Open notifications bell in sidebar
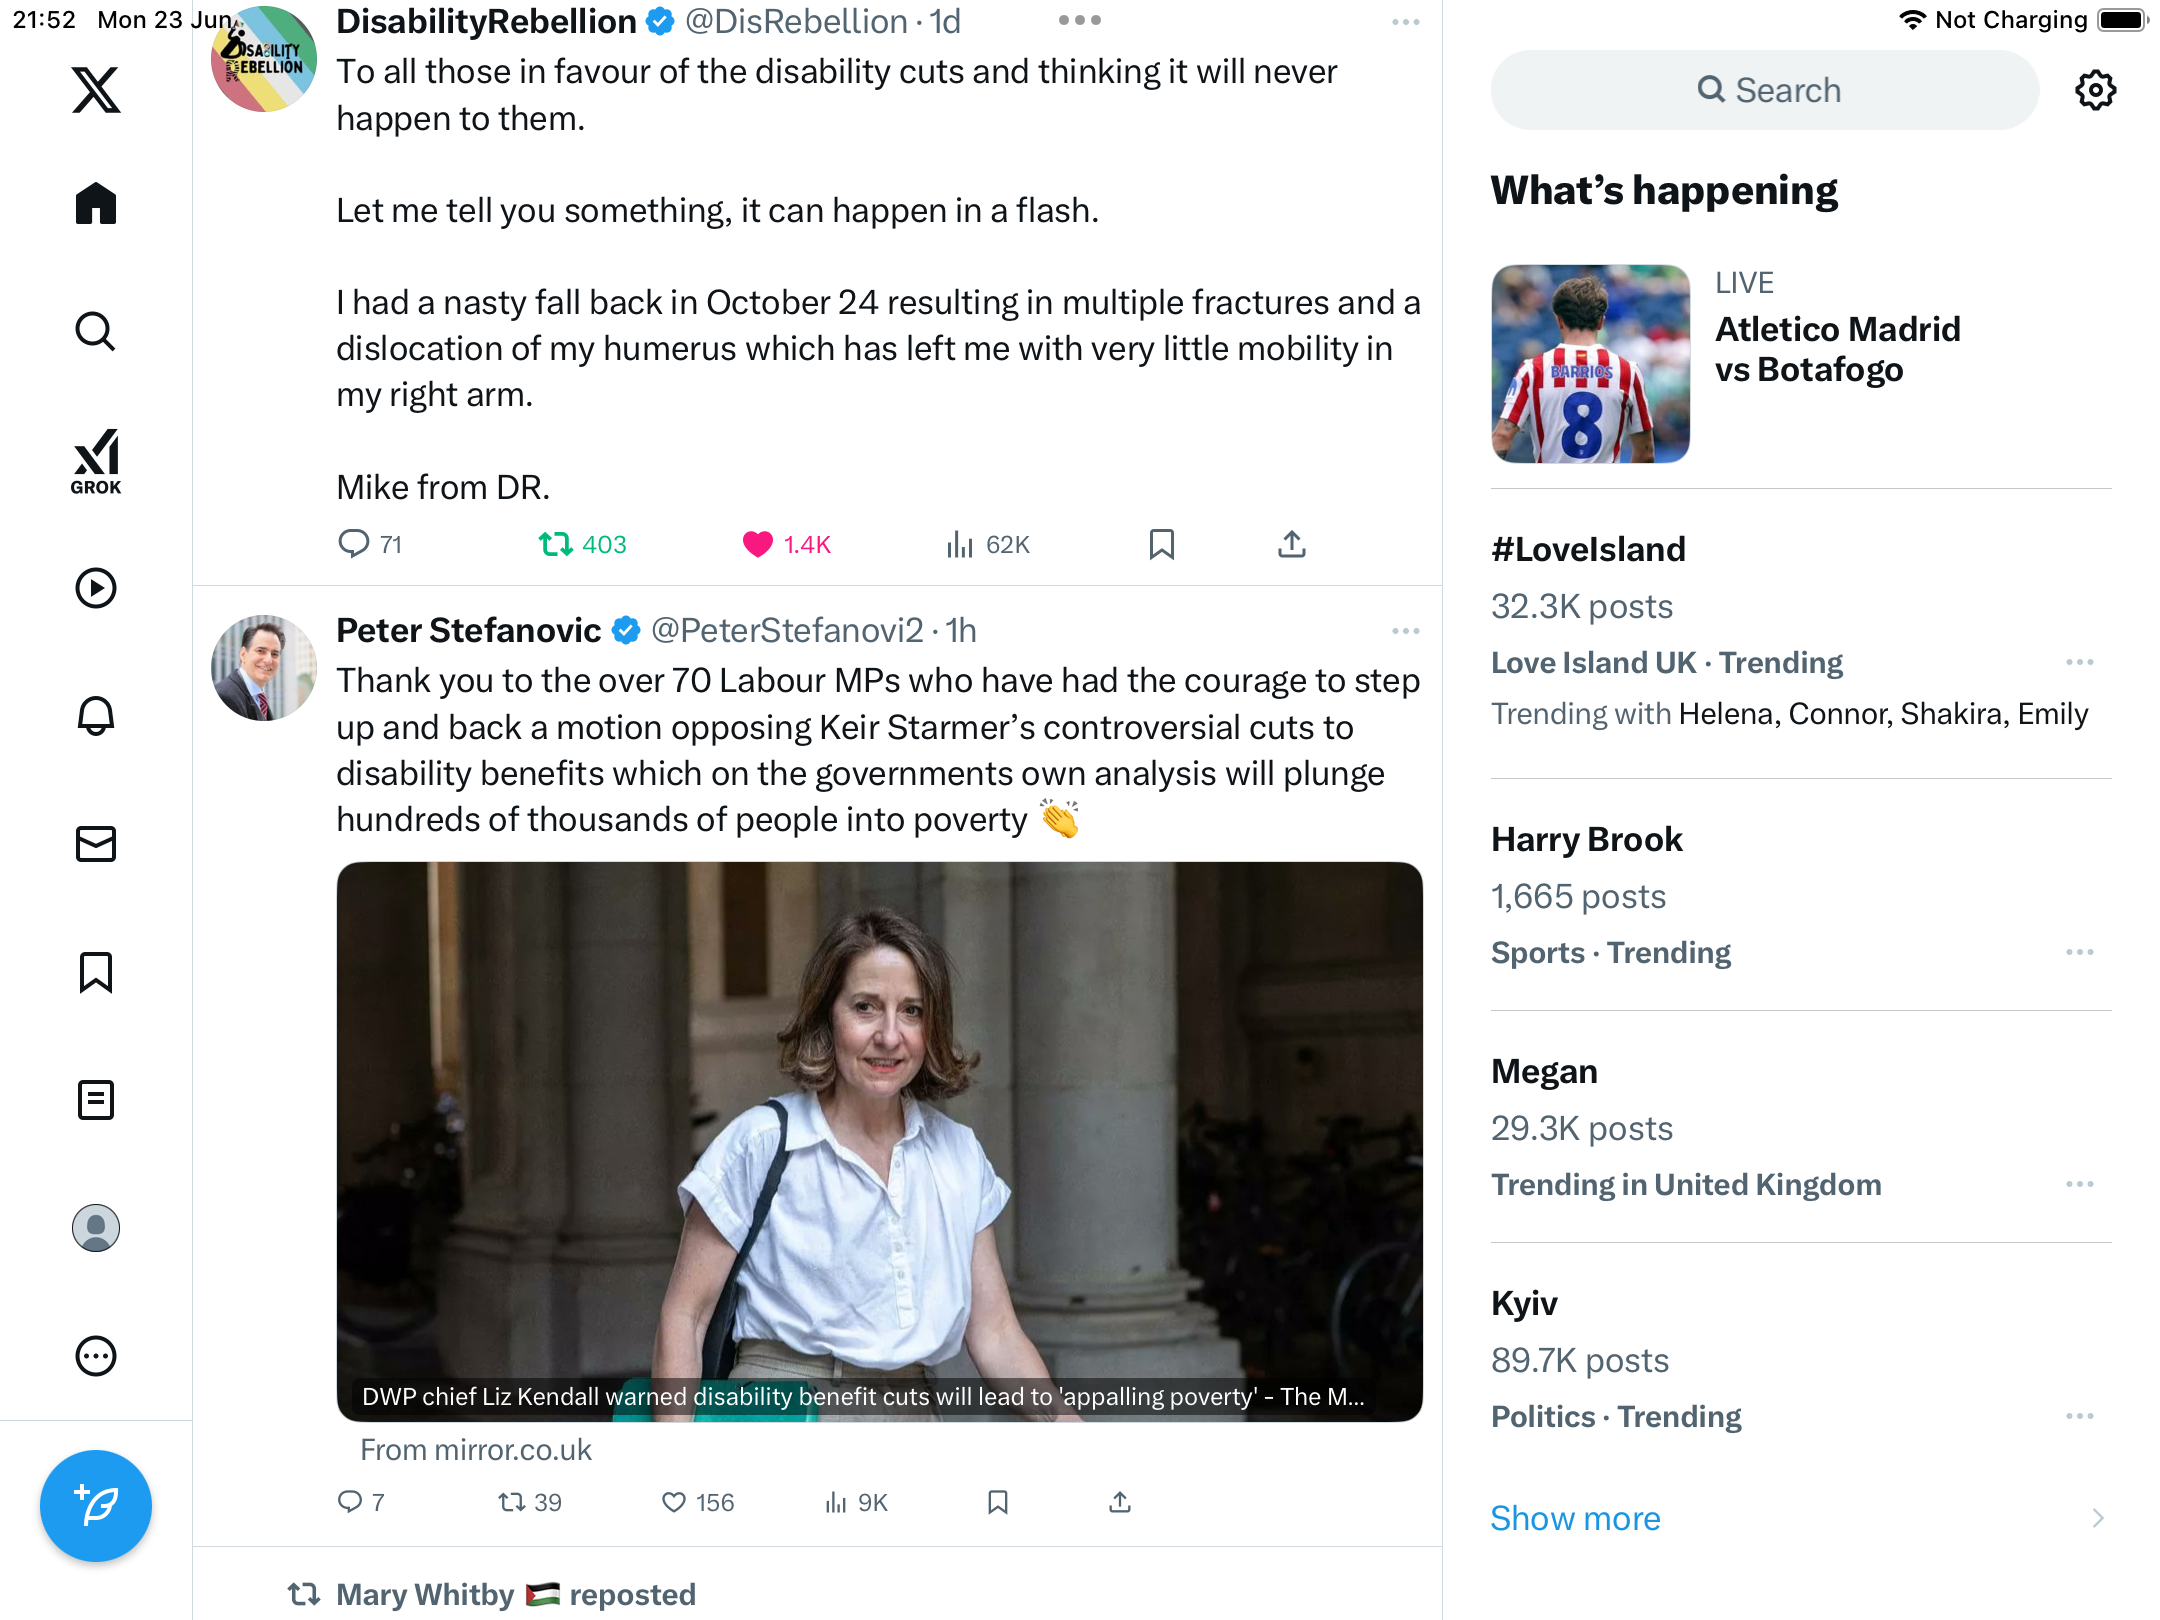 (96, 716)
